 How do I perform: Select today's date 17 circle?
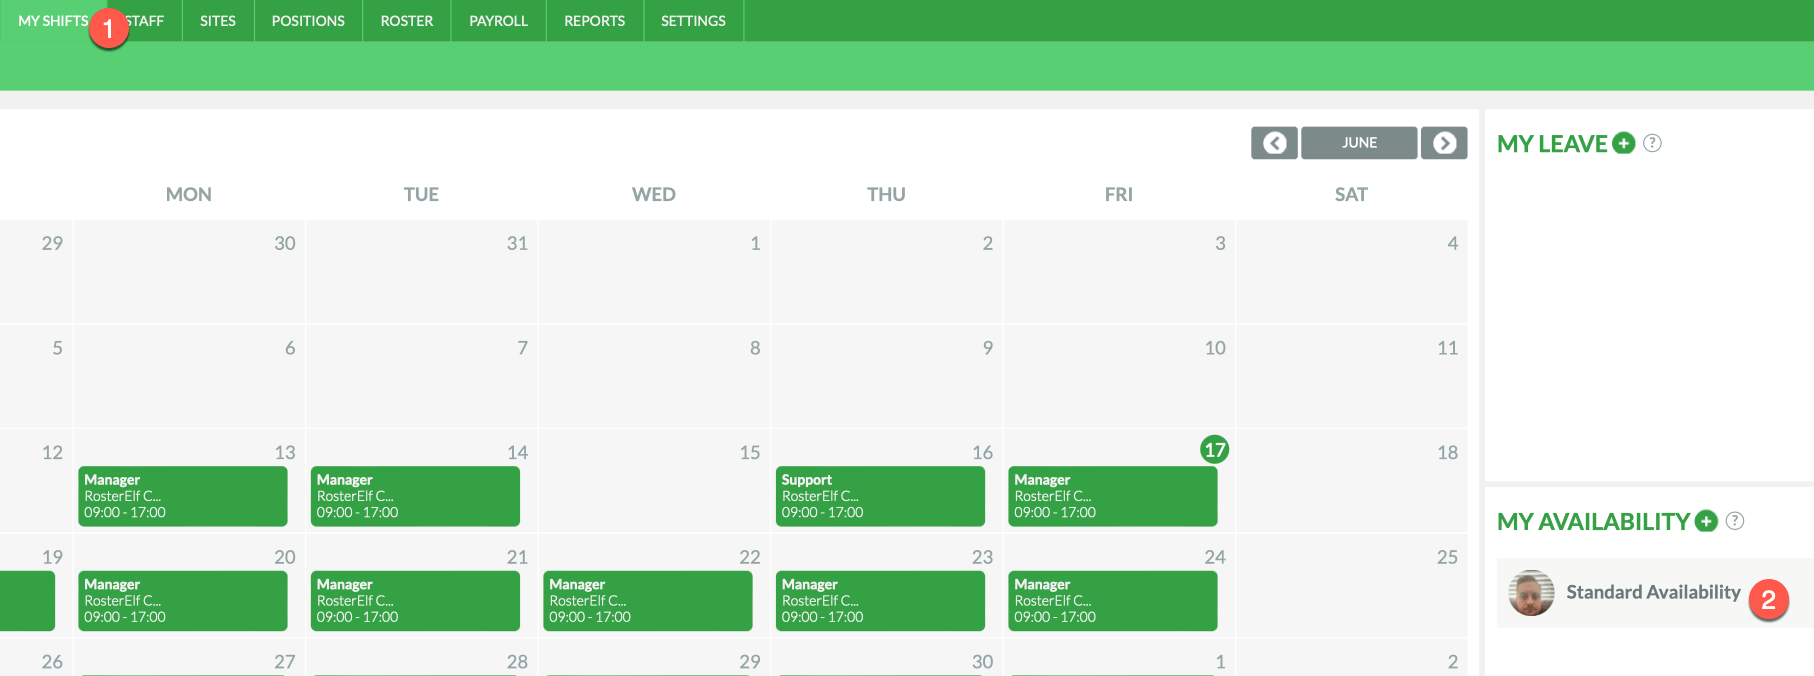pyautogui.click(x=1214, y=450)
